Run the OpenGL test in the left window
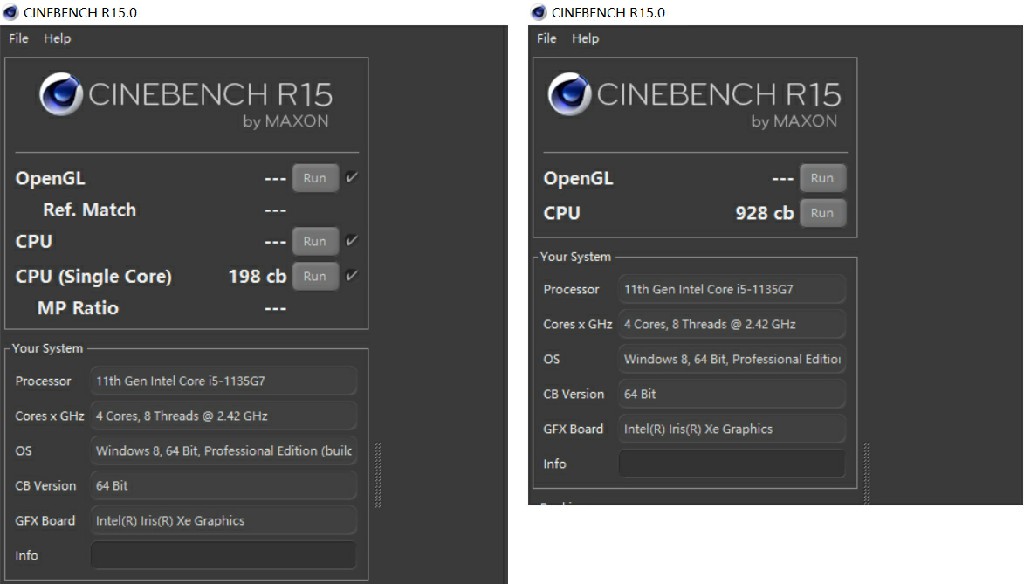This screenshot has width=1024, height=584. pyautogui.click(x=315, y=178)
